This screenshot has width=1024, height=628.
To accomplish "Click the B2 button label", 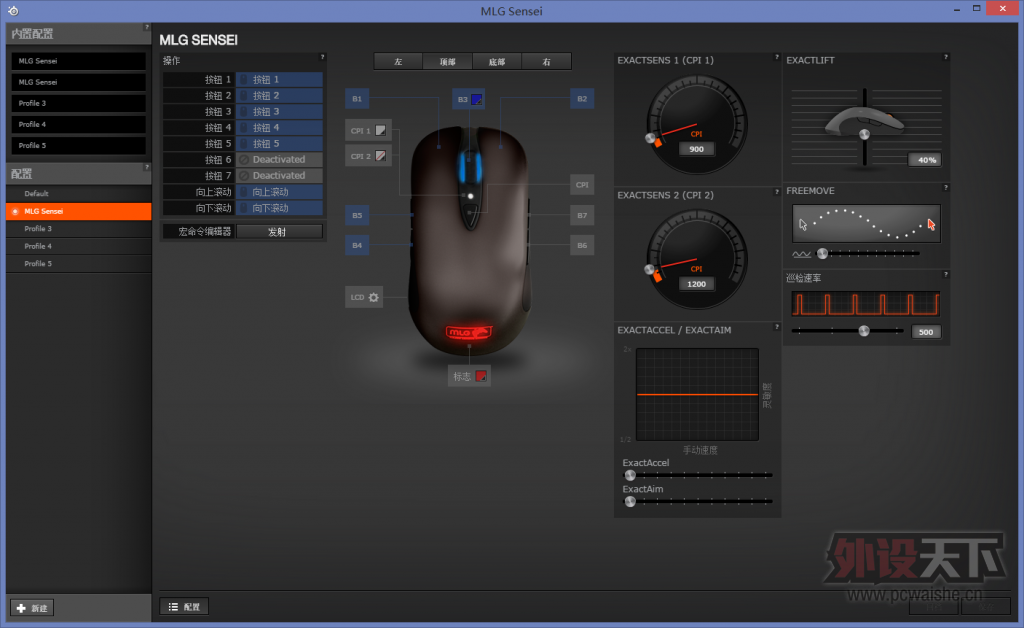I will (x=582, y=99).
